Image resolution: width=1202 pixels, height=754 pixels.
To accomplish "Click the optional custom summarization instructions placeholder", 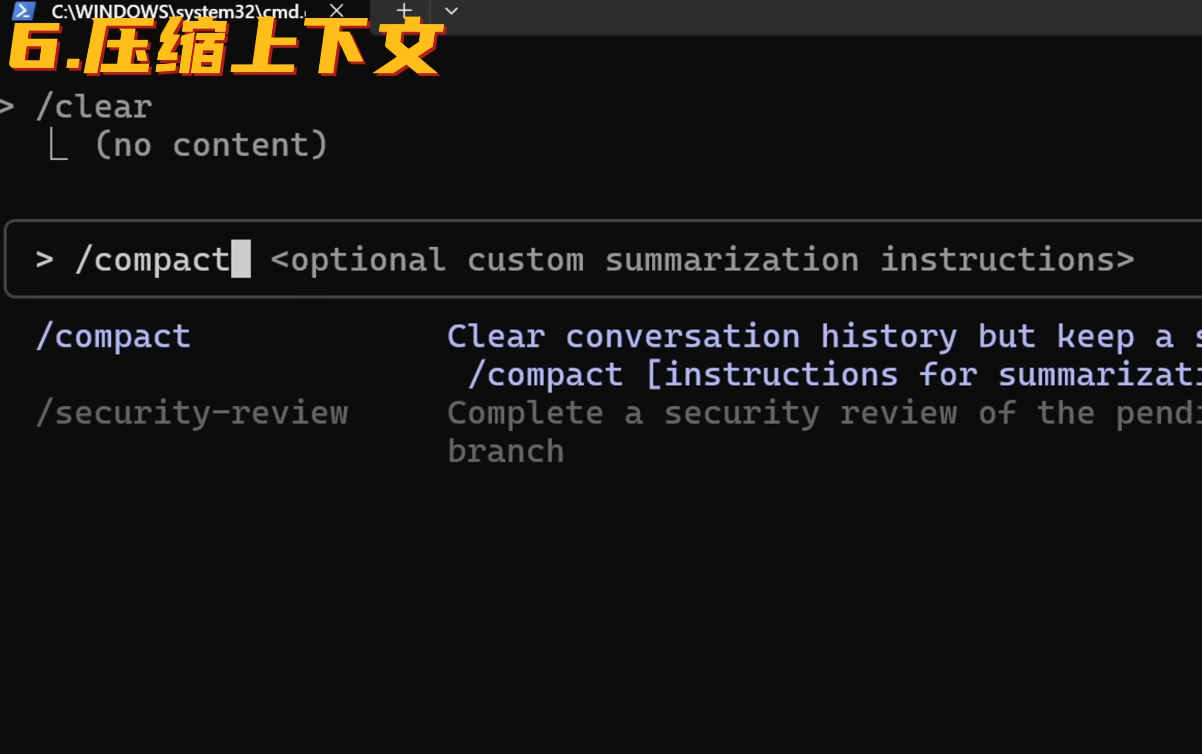I will click(x=702, y=260).
